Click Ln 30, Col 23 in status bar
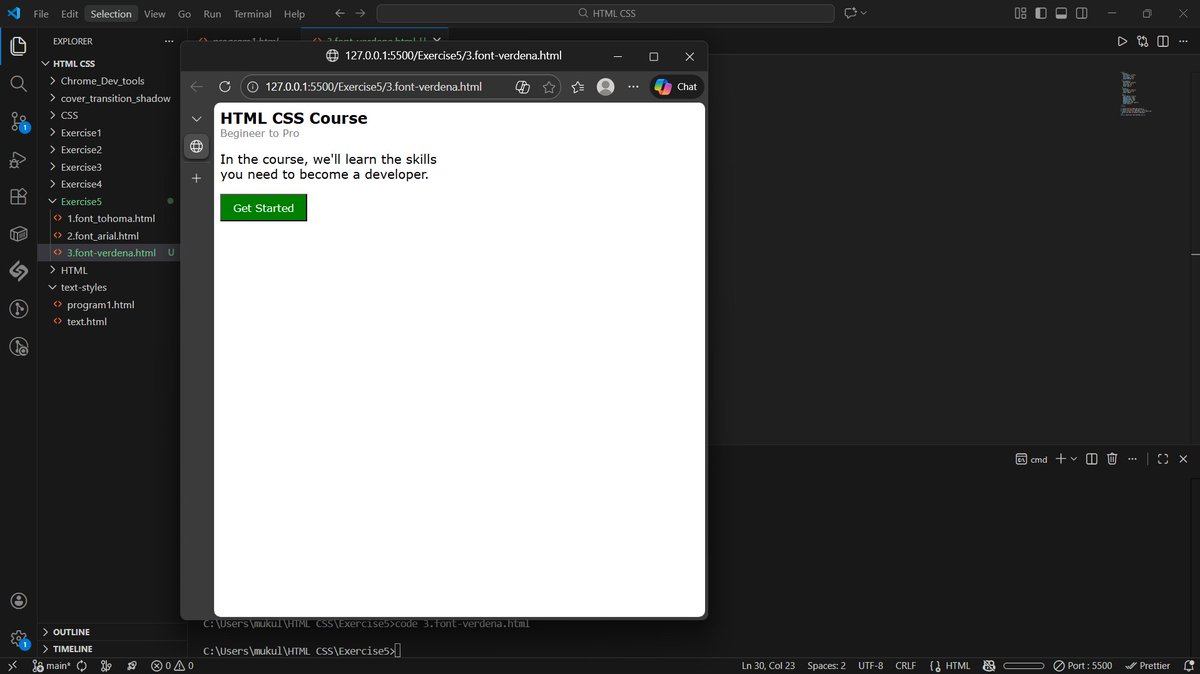The width and height of the screenshot is (1200, 674). 769,665
